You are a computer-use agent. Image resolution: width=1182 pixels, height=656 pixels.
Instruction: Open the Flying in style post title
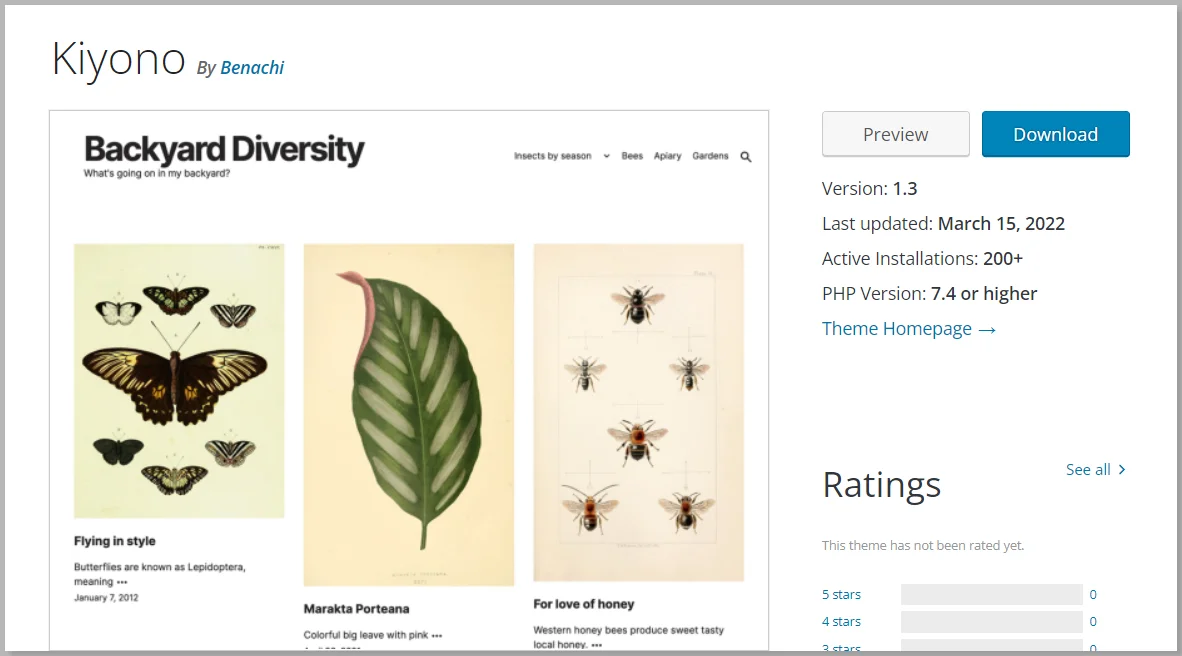115,541
